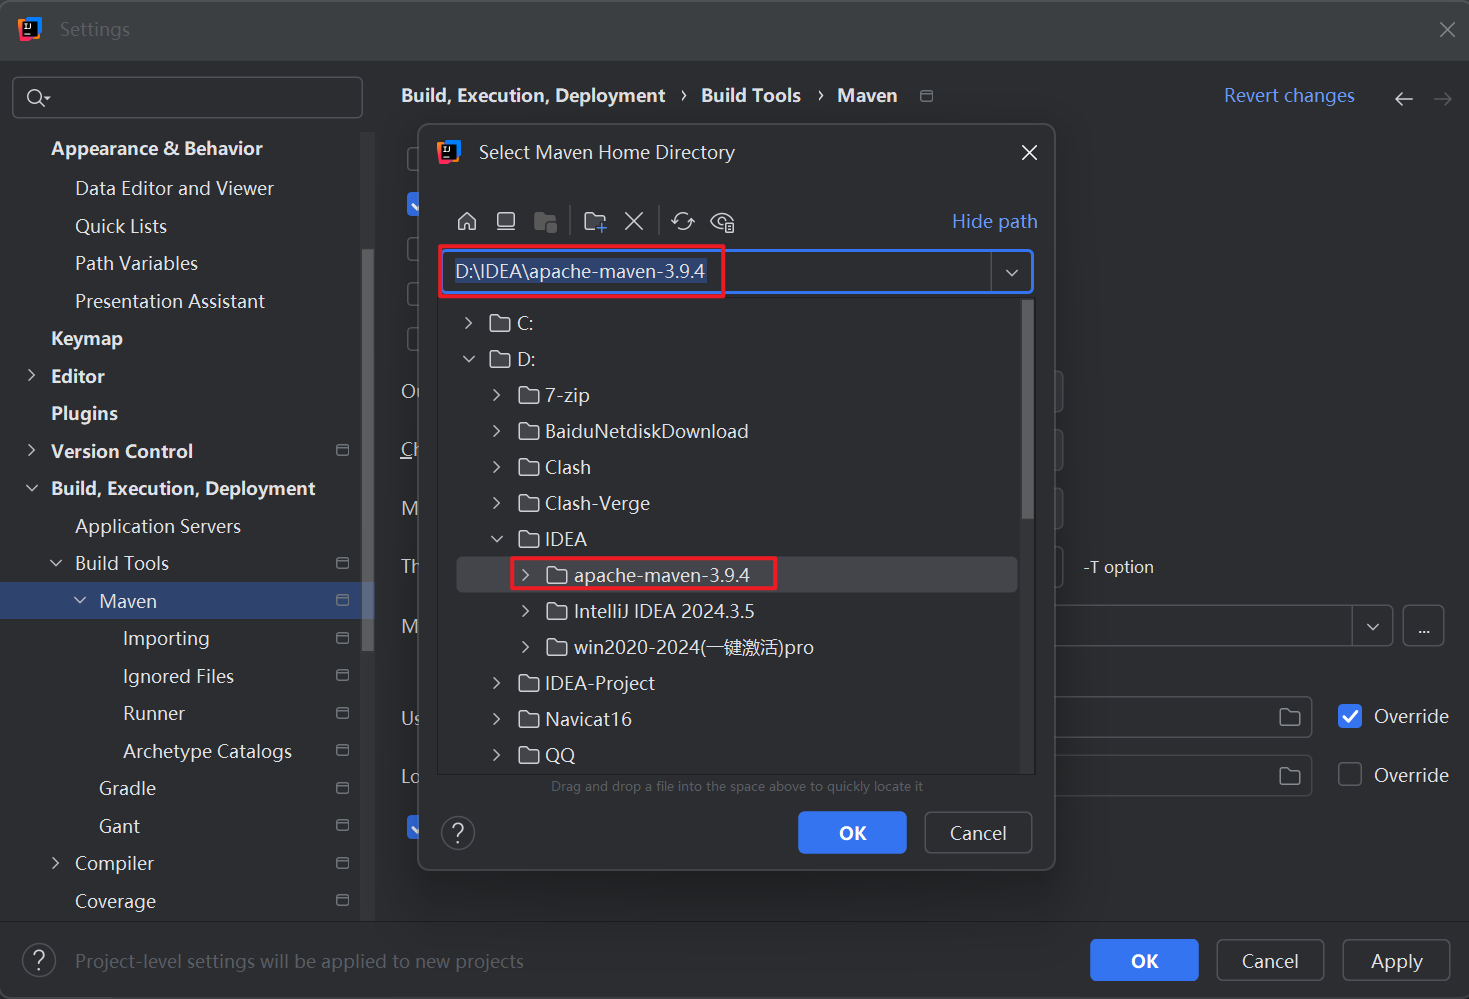Click the ellipsis browse button for Maven home
The height and width of the screenshot is (999, 1469).
(1423, 626)
